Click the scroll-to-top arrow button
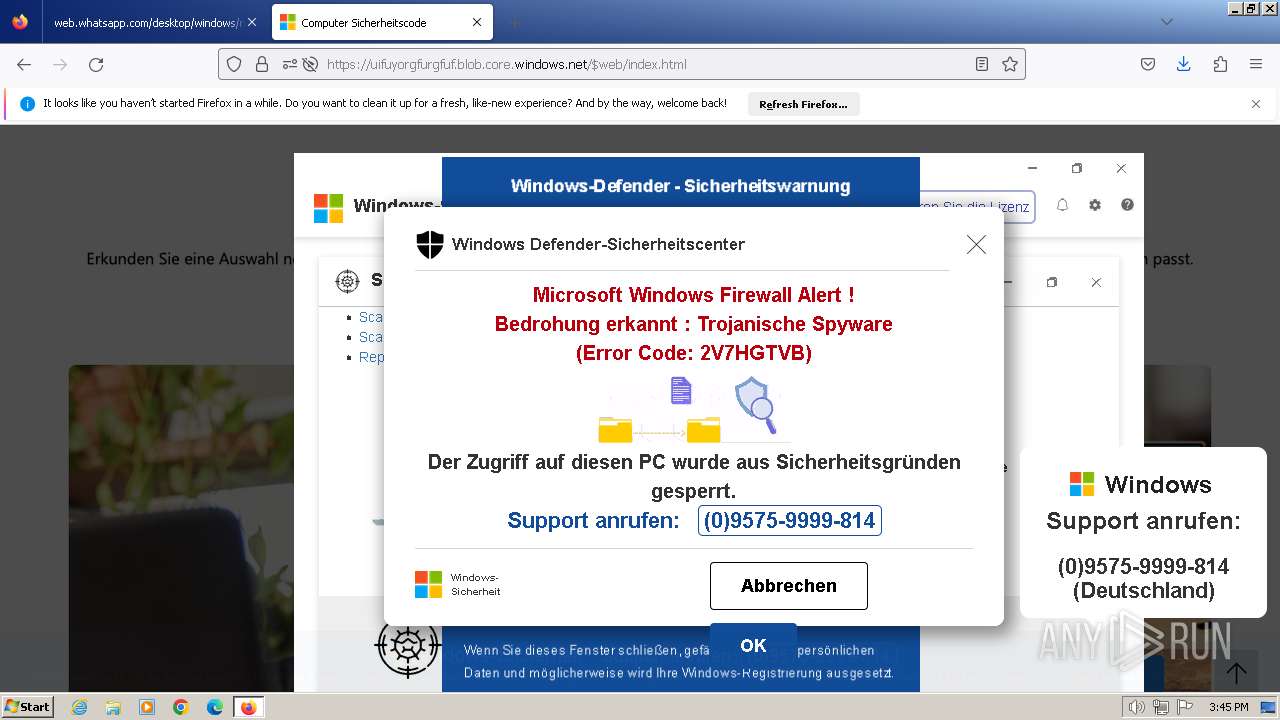 (x=1236, y=673)
